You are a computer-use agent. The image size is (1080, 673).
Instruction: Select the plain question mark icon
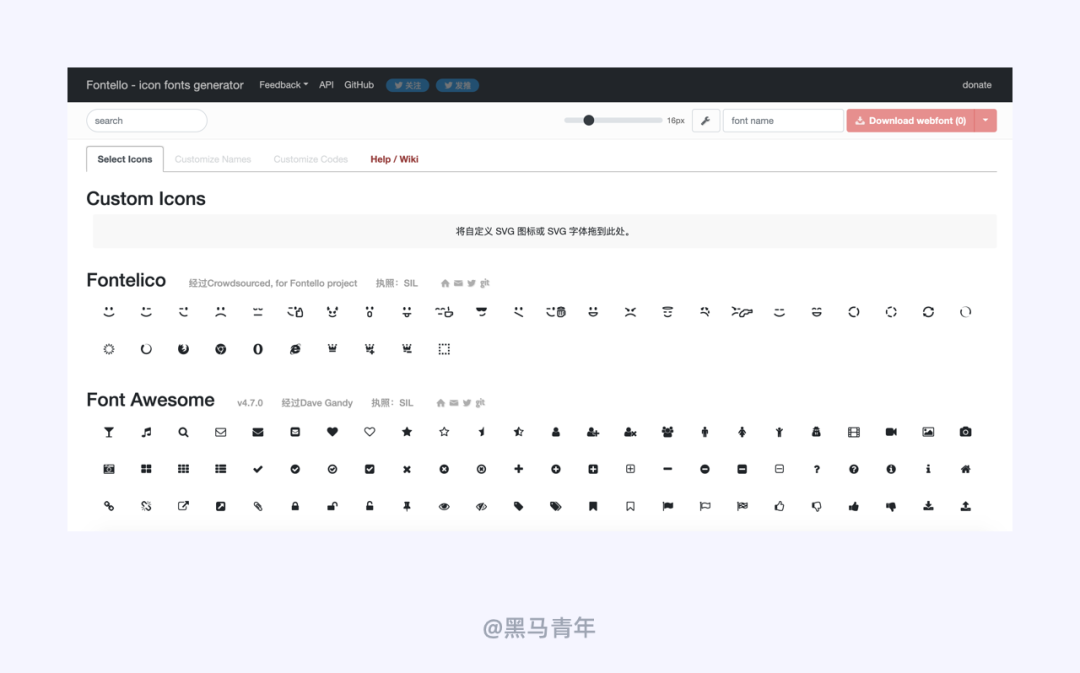tap(816, 469)
